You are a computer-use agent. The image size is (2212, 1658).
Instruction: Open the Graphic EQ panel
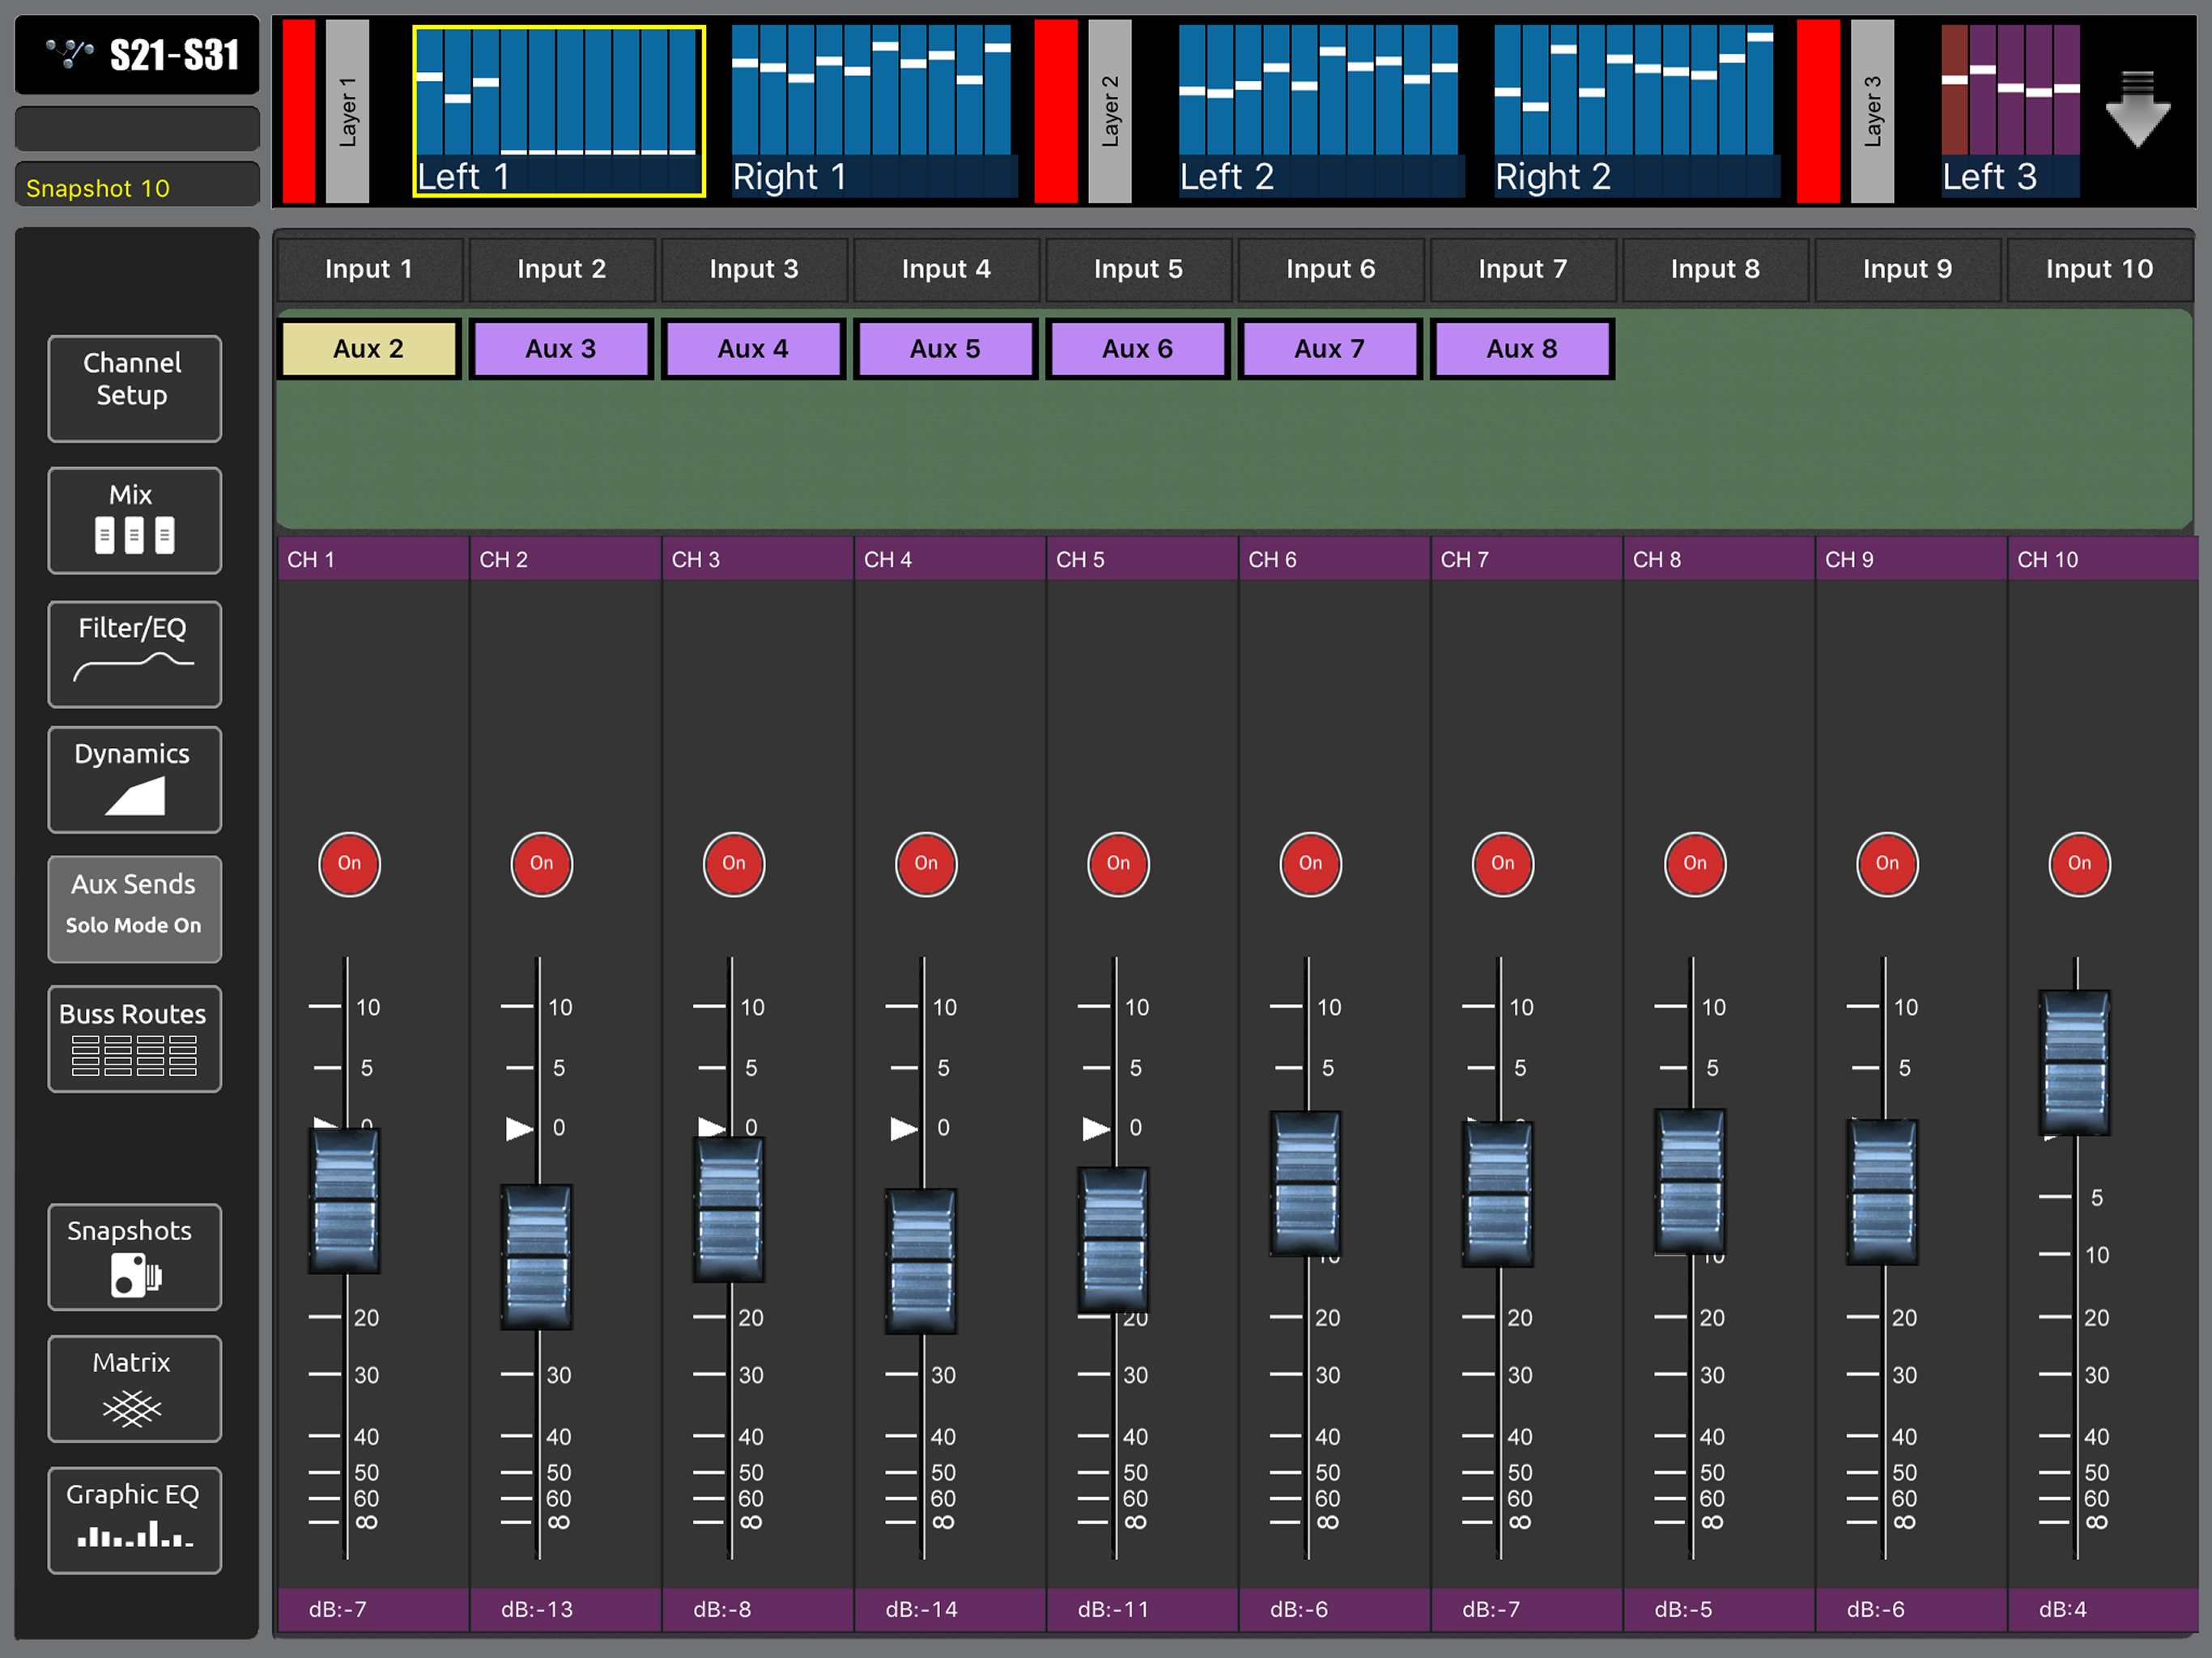(x=134, y=1519)
